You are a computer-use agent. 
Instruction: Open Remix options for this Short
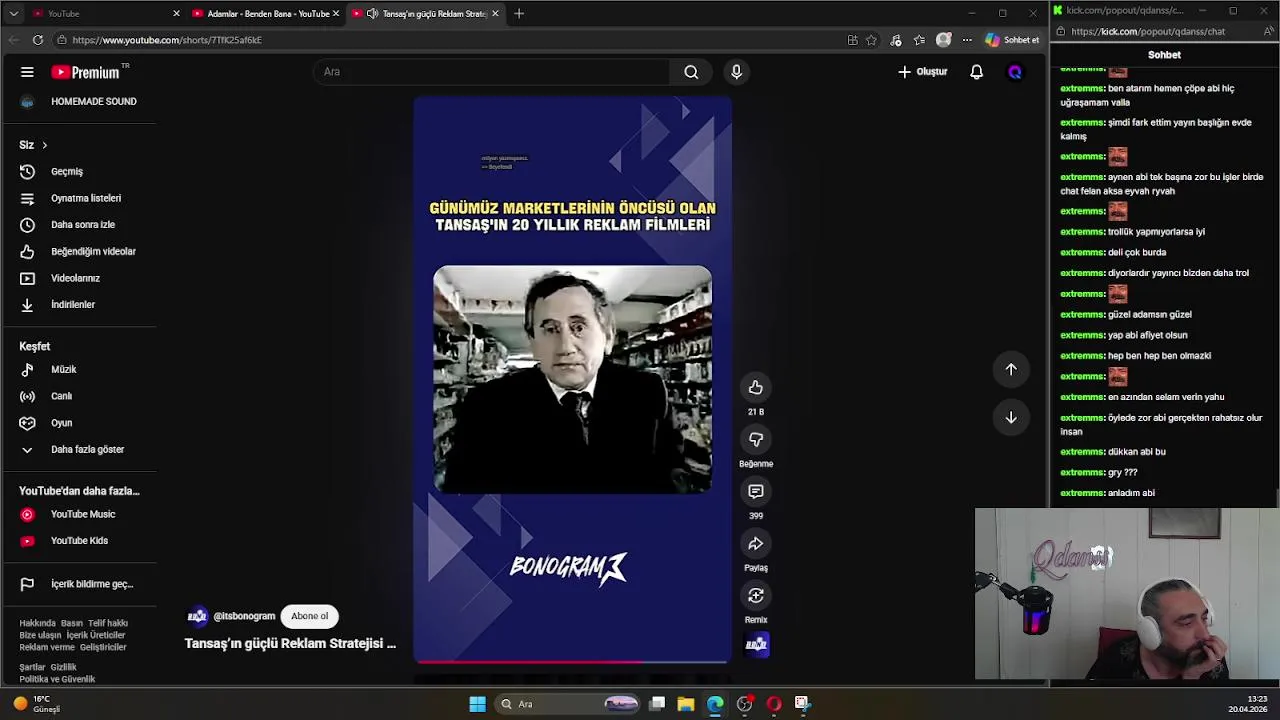756,596
